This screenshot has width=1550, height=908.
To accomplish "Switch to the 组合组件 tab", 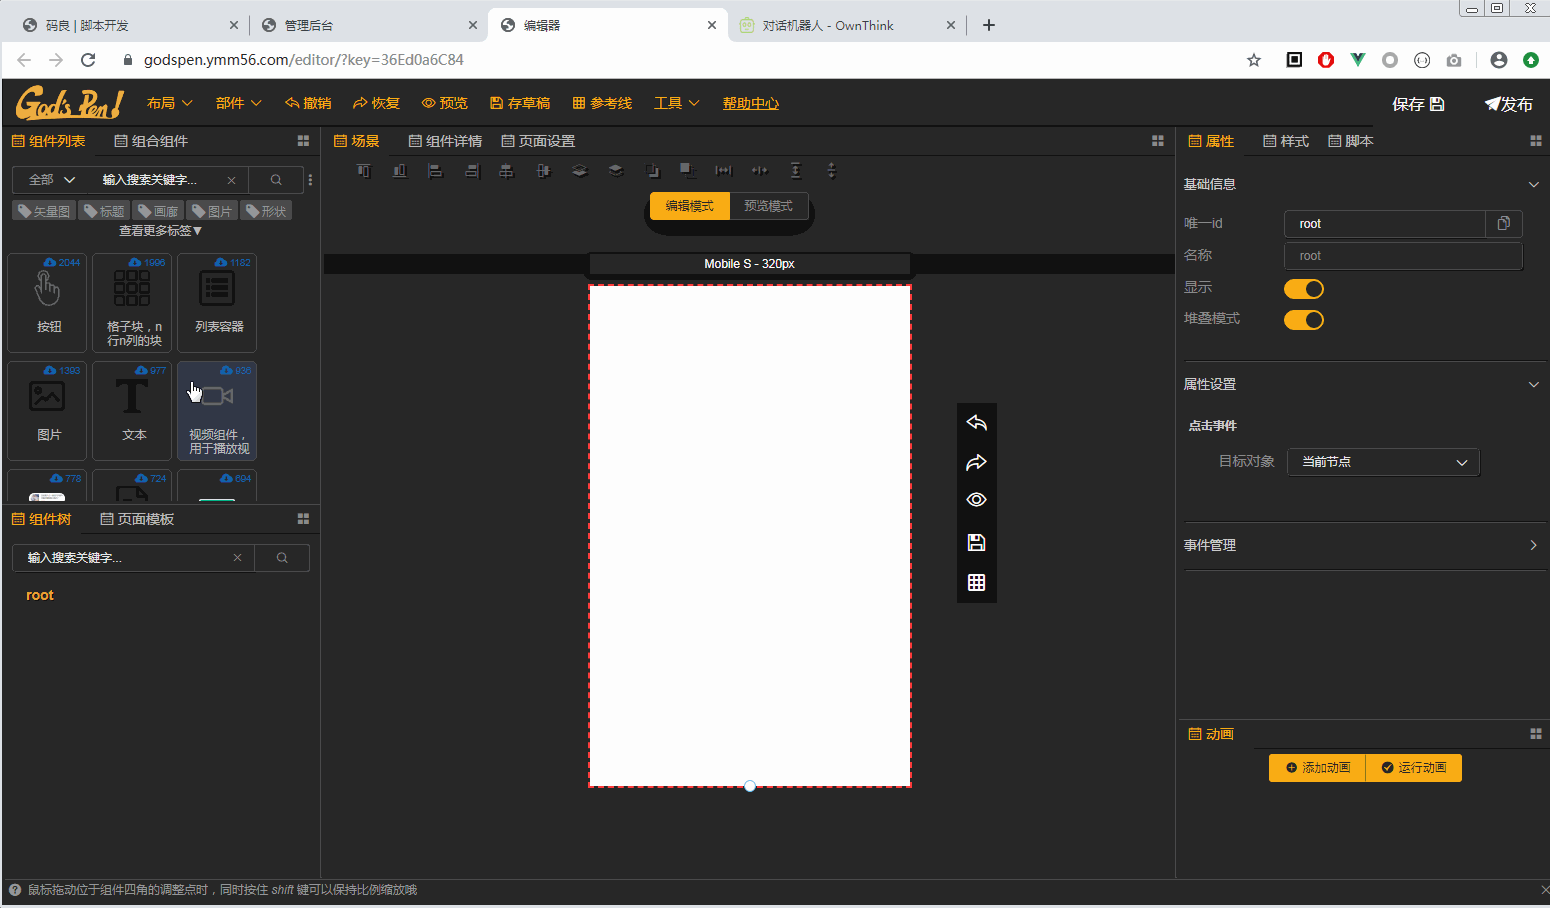I will coord(151,141).
